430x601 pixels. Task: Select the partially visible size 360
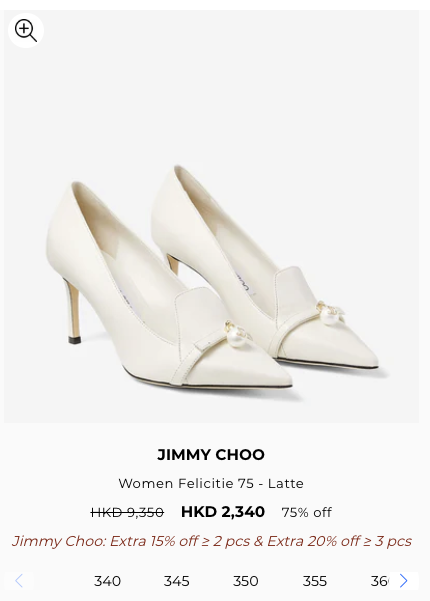[380, 581]
